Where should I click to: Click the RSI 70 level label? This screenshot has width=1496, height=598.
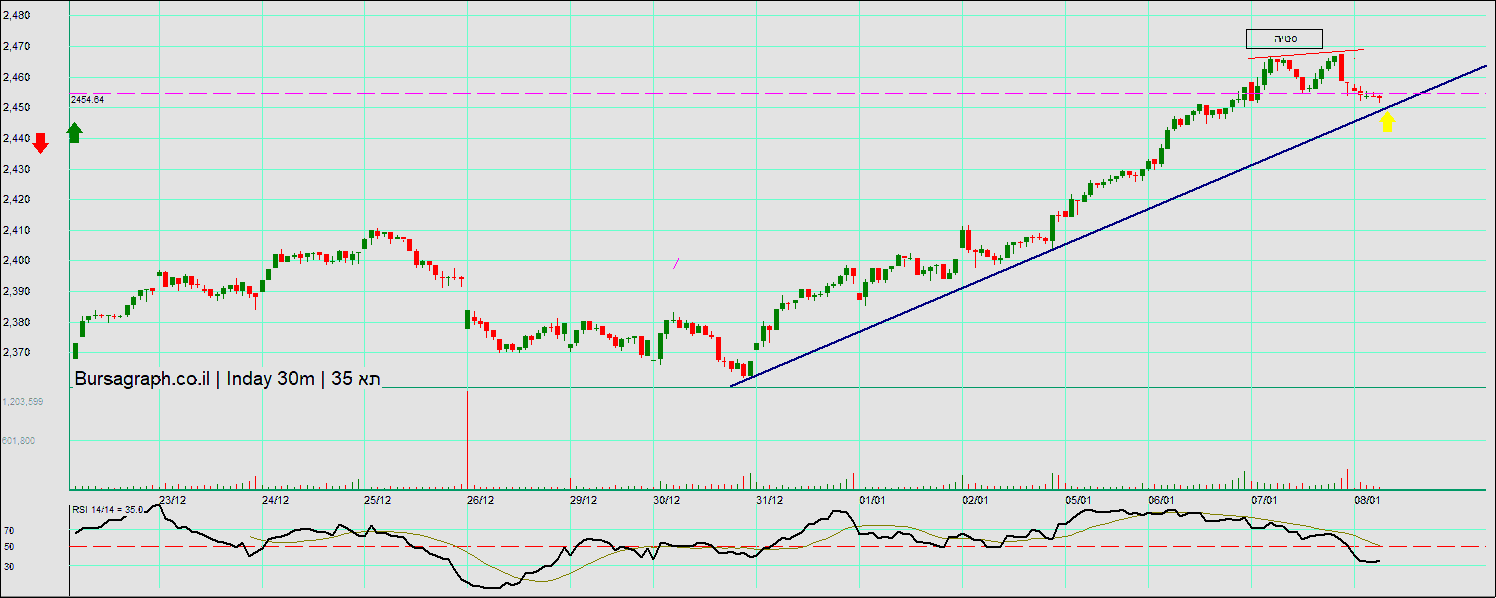coord(9,531)
